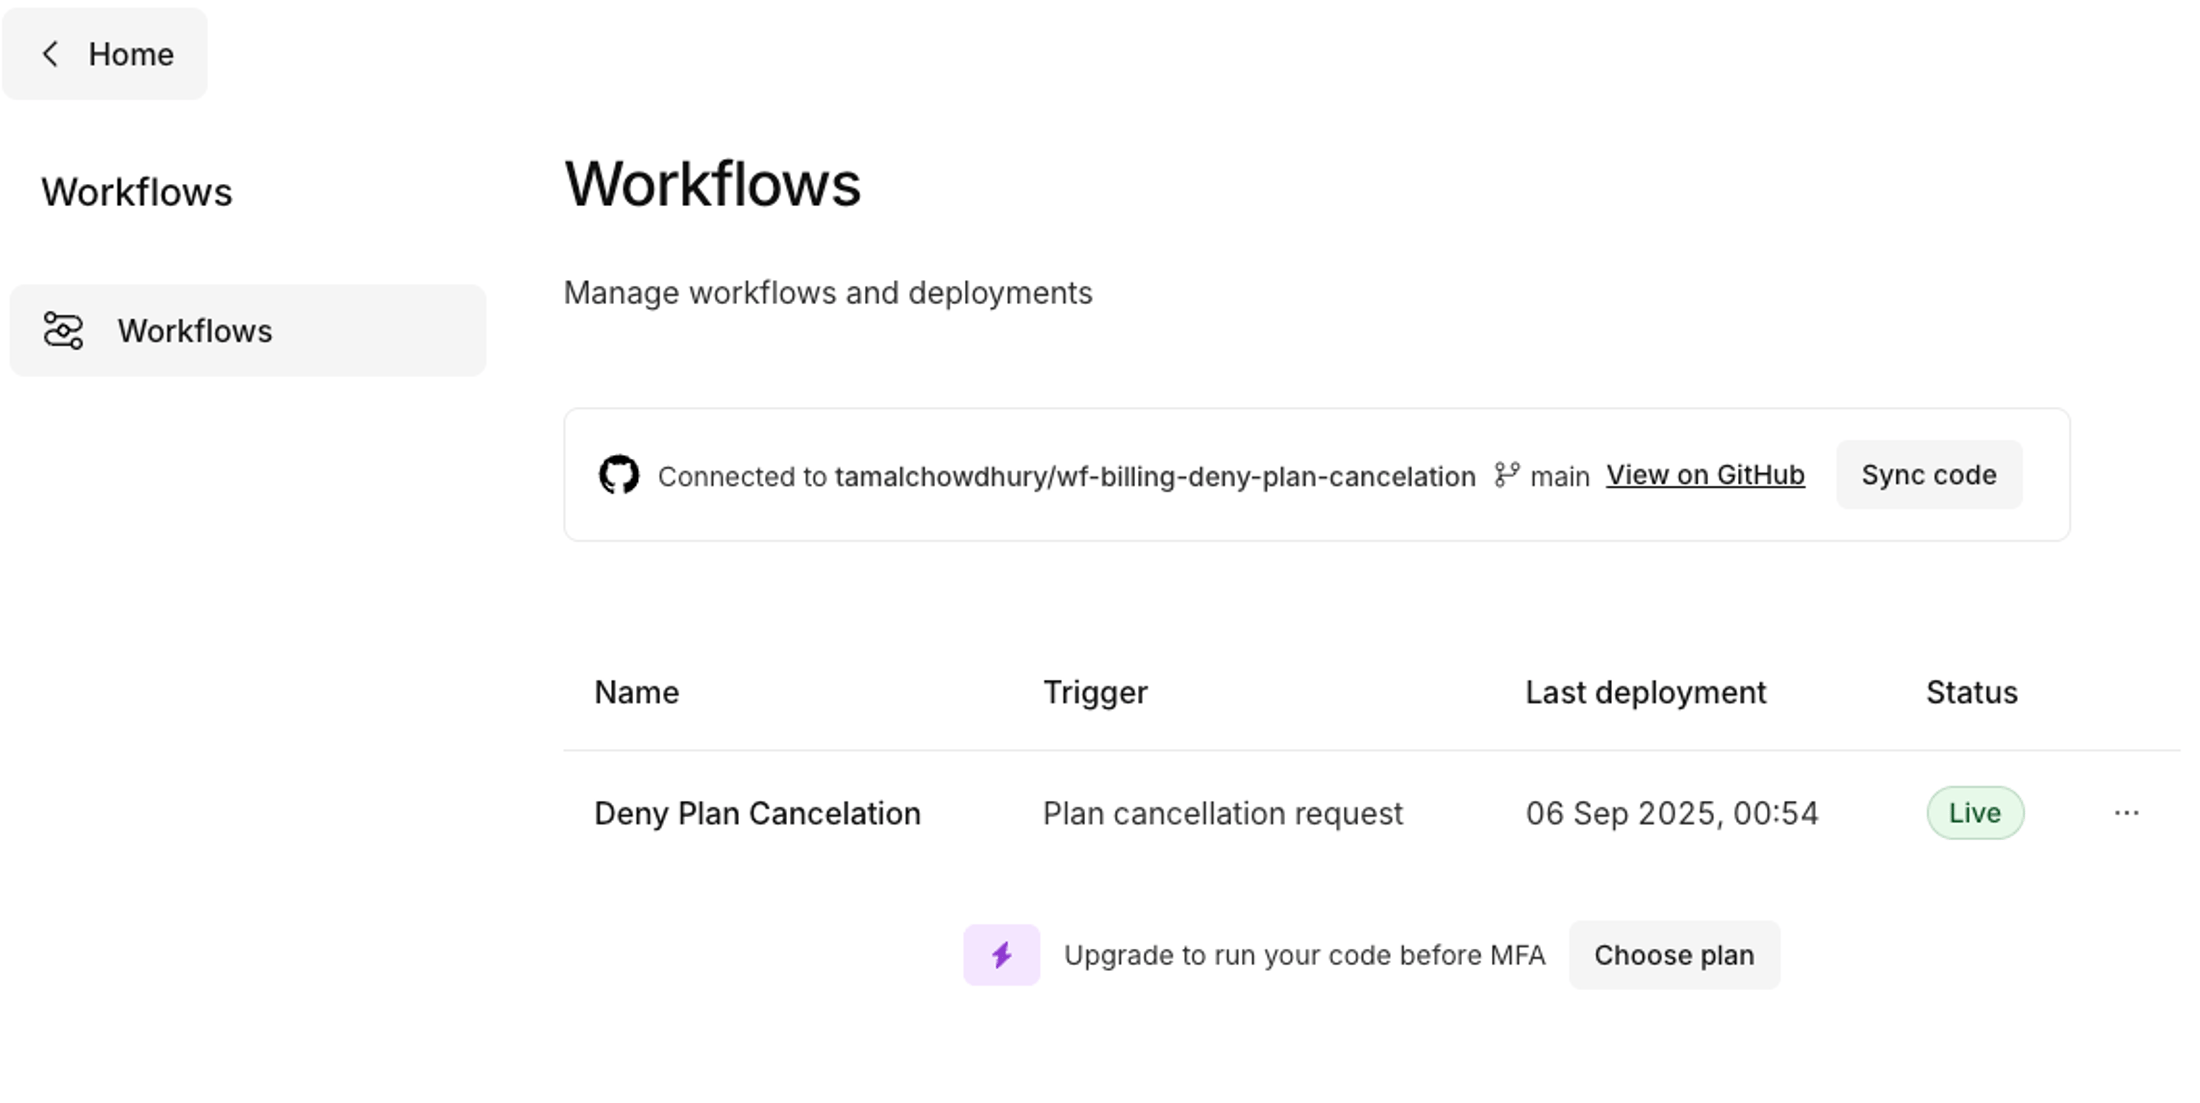Screen dimensions: 2200x1103
Task: Click the GitHub octocat icon
Action: [620, 474]
